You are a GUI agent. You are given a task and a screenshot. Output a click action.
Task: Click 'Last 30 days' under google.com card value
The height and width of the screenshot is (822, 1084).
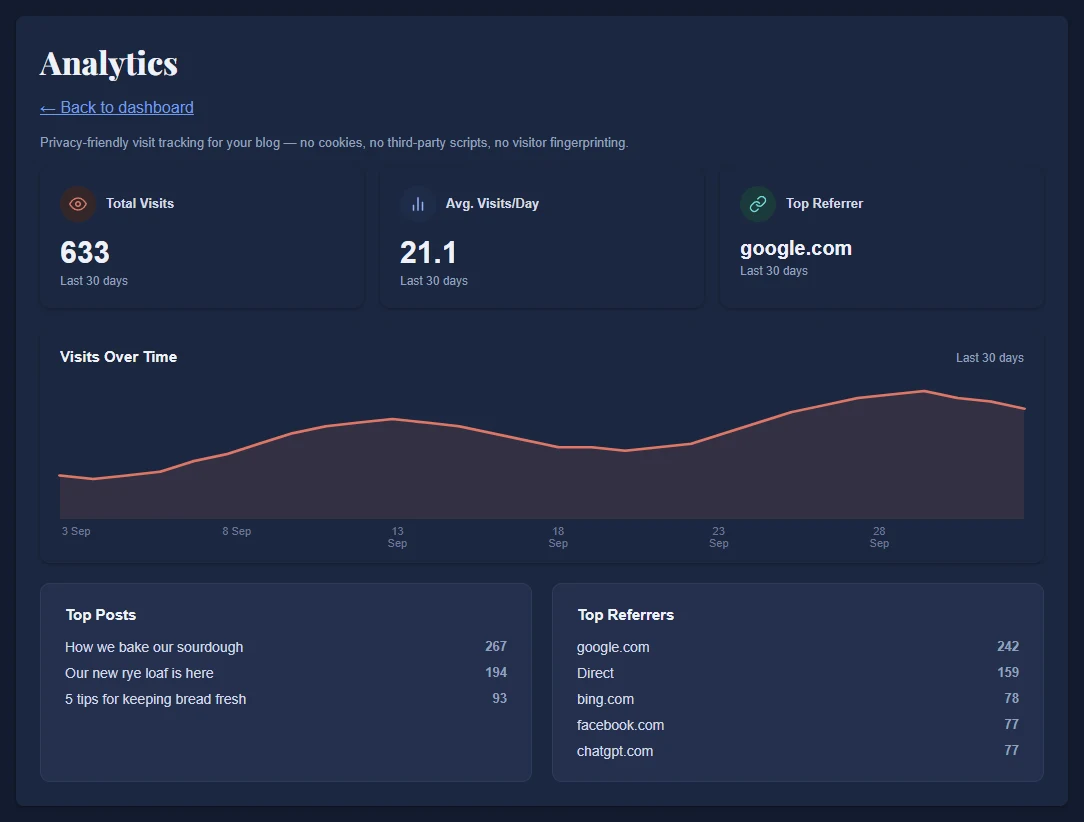pyautogui.click(x=774, y=271)
